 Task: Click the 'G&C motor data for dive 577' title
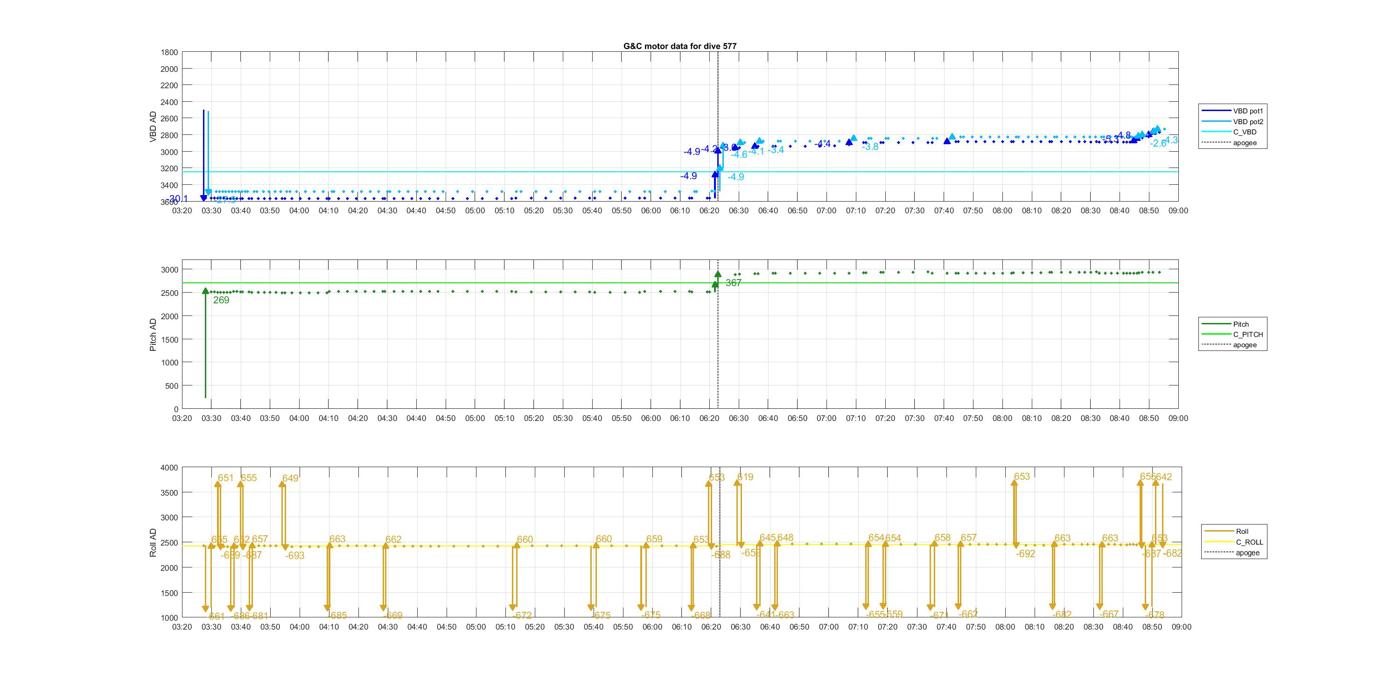[x=680, y=46]
